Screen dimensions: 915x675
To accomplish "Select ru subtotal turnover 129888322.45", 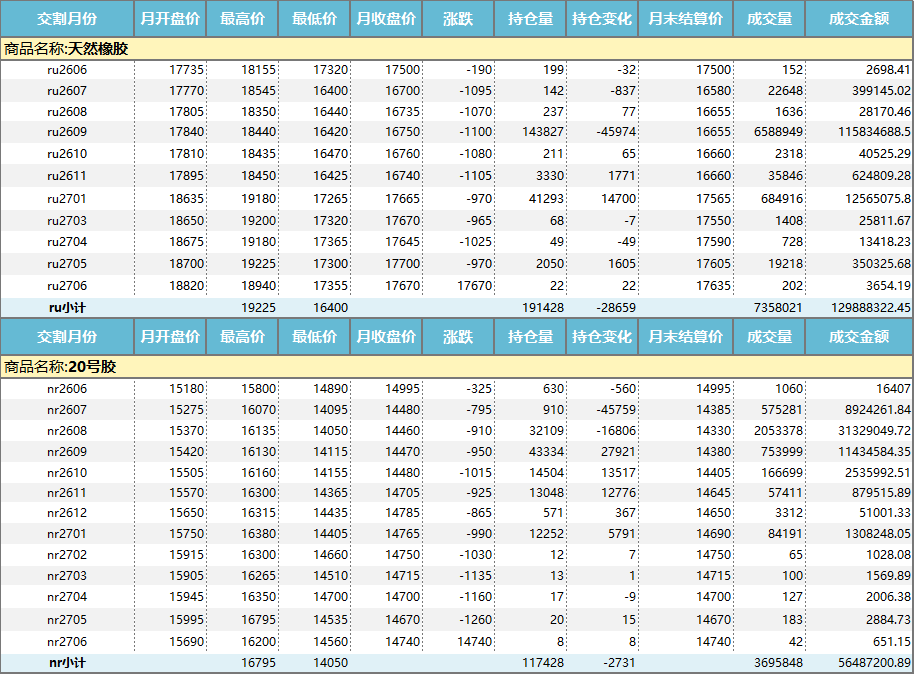I will pyautogui.click(x=871, y=307).
